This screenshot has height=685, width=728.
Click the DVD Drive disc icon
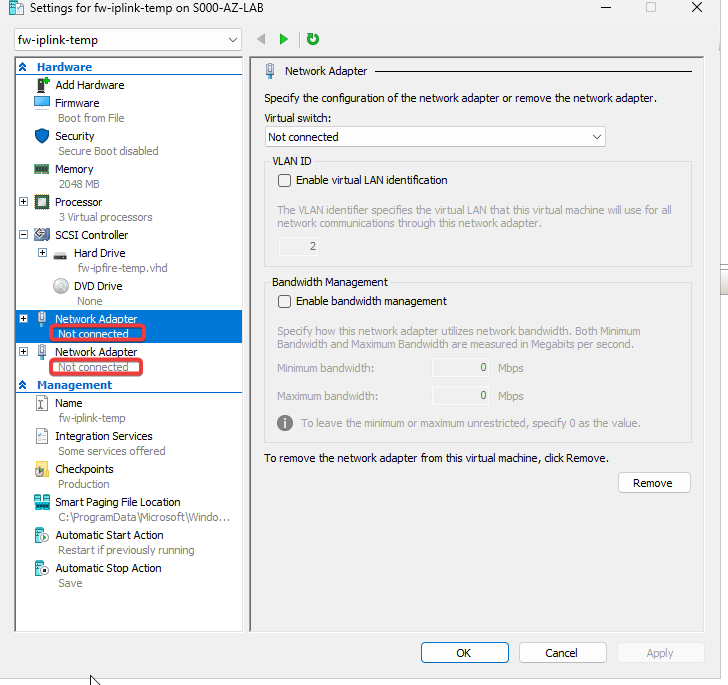point(61,286)
